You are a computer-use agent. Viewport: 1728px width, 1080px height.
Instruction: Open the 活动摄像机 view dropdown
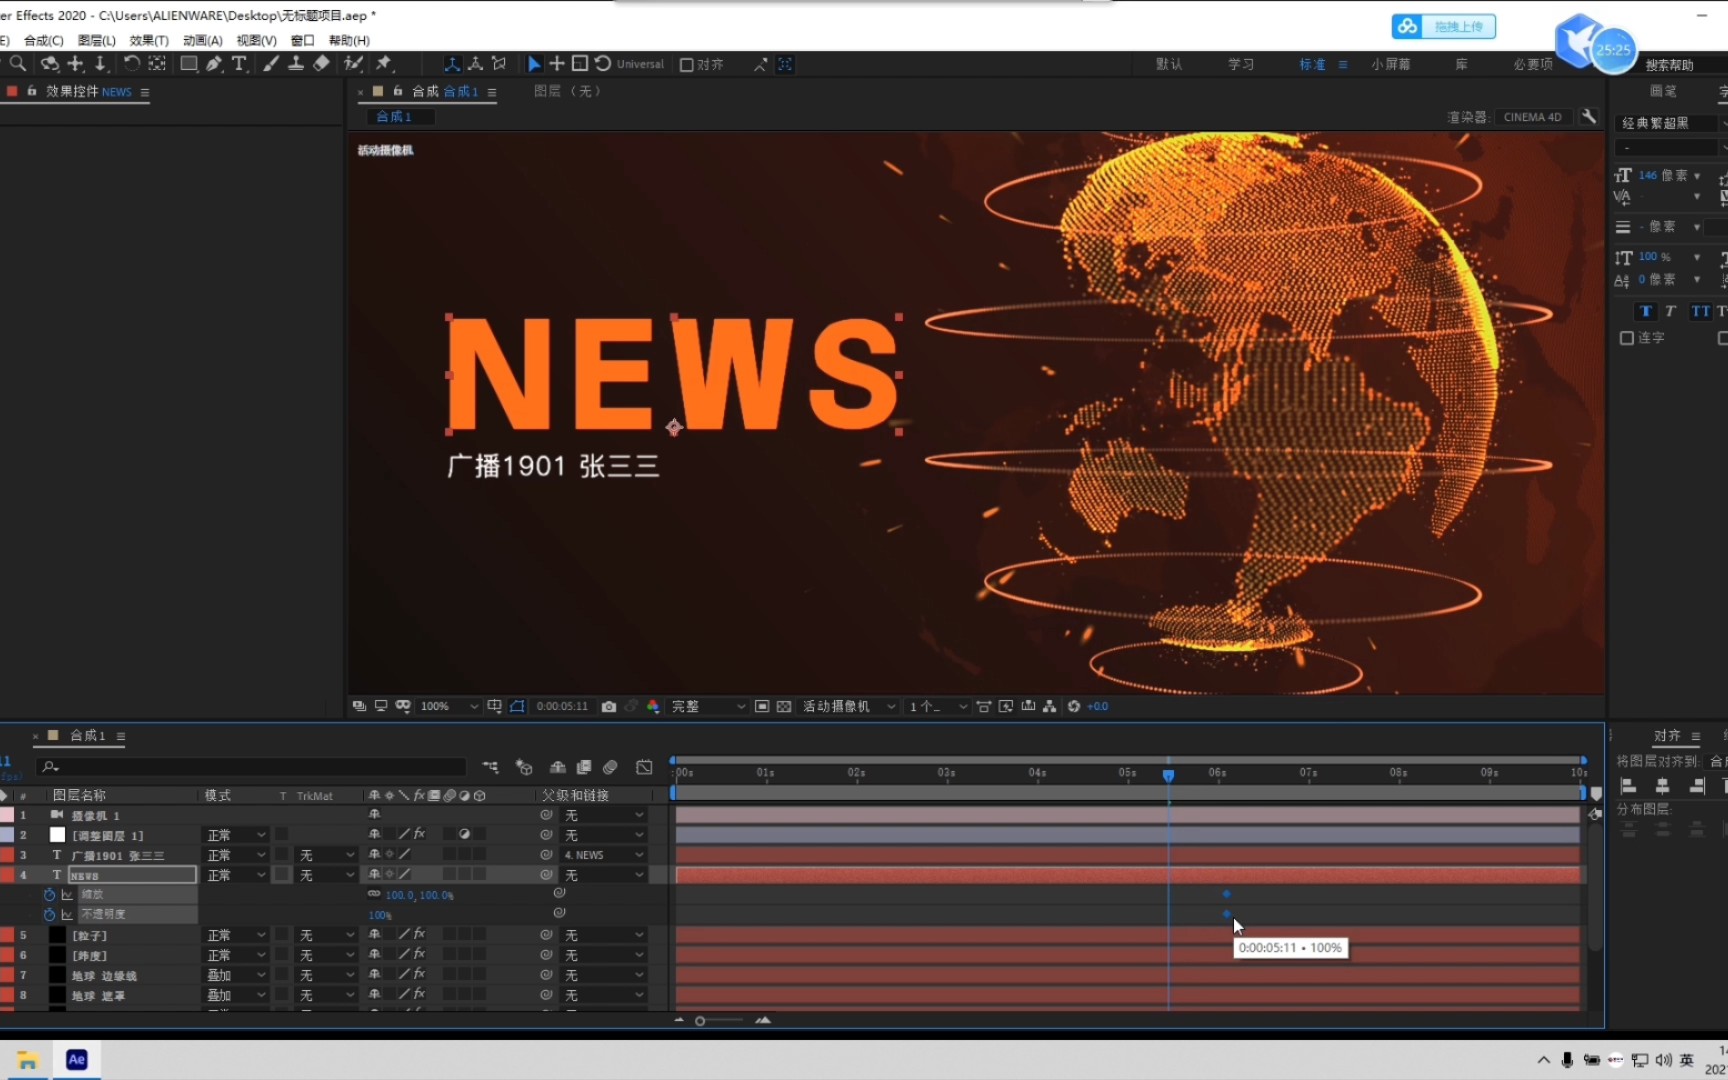[x=849, y=706]
